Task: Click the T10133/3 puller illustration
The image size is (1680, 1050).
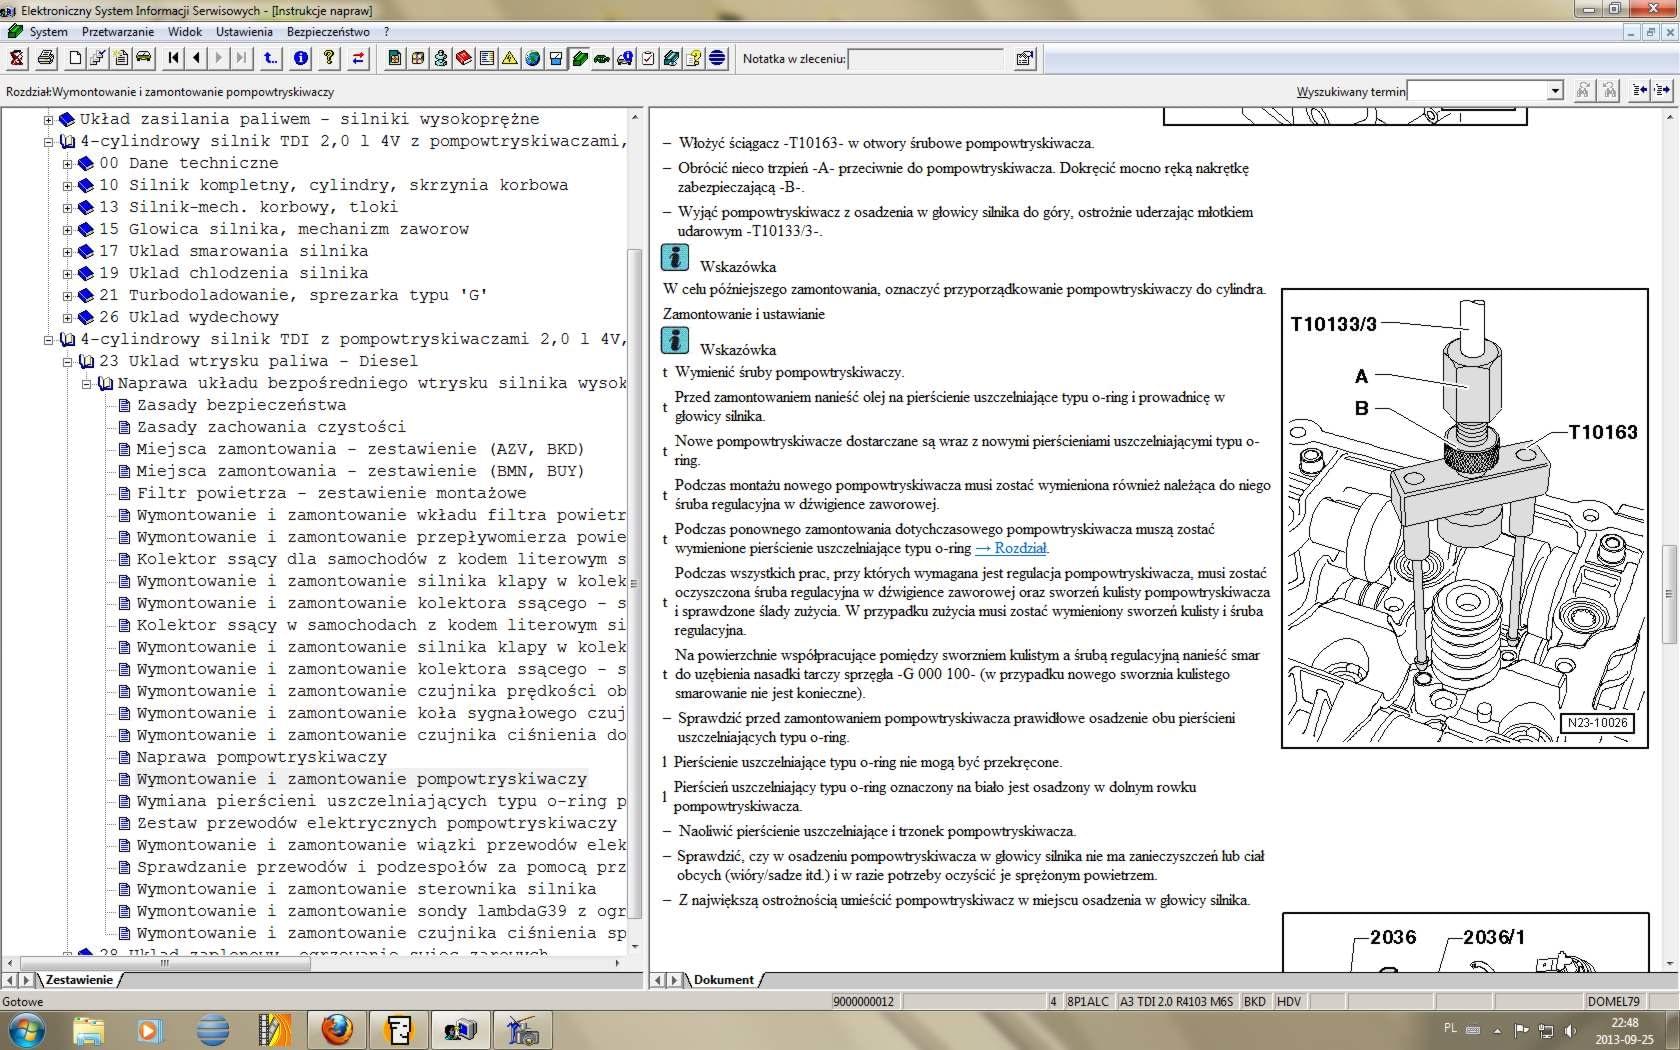Action: (1464, 518)
